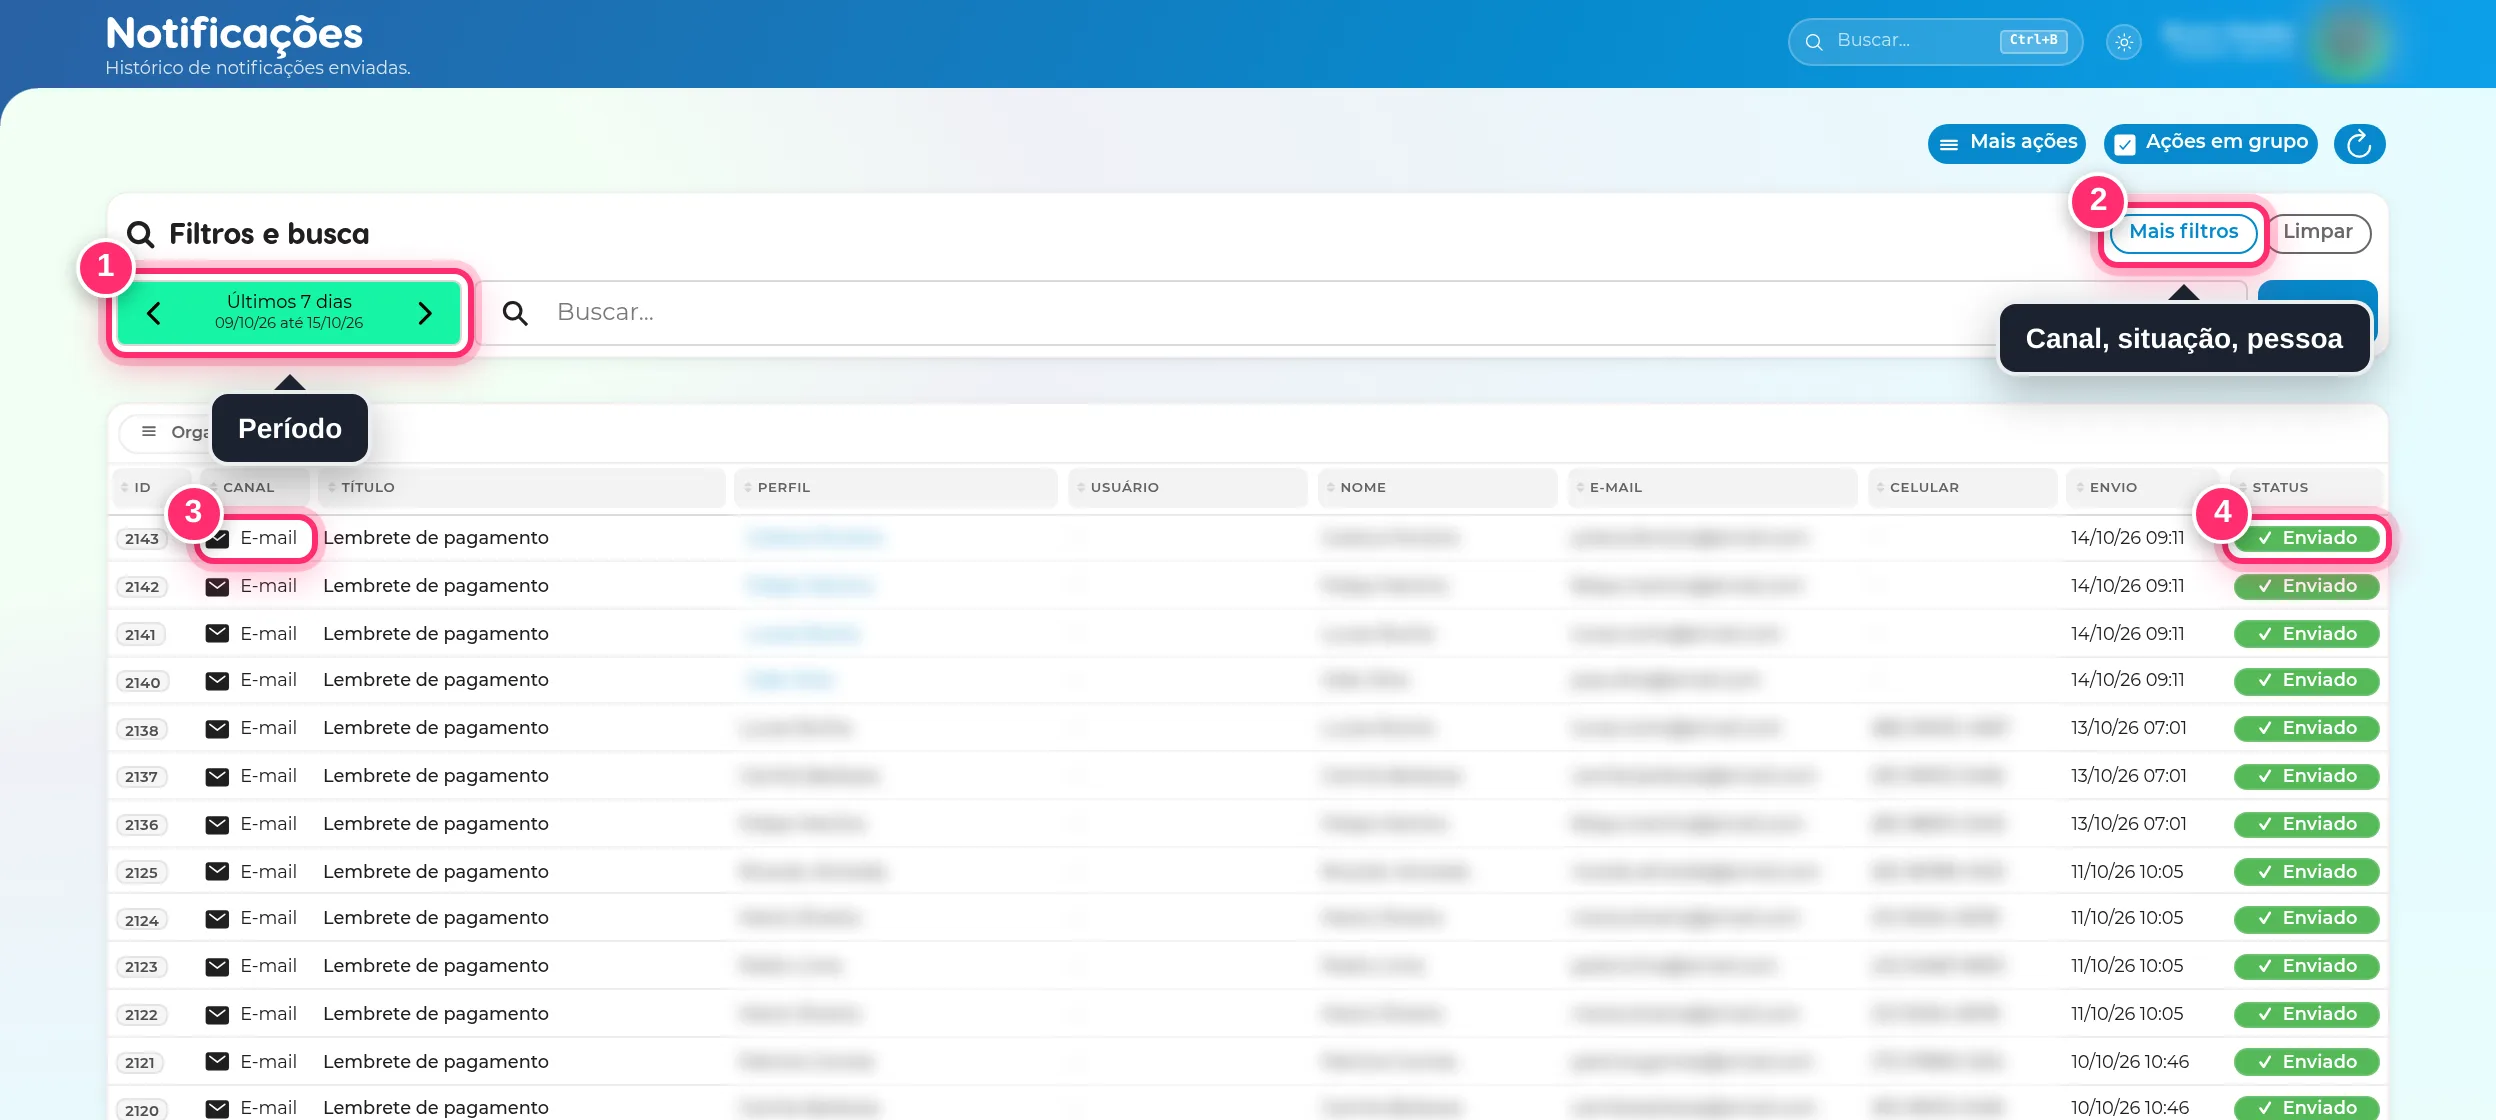Image resolution: width=2496 pixels, height=1120 pixels.
Task: Click the Filtros e busca heading magnifier icon
Action: click(141, 235)
